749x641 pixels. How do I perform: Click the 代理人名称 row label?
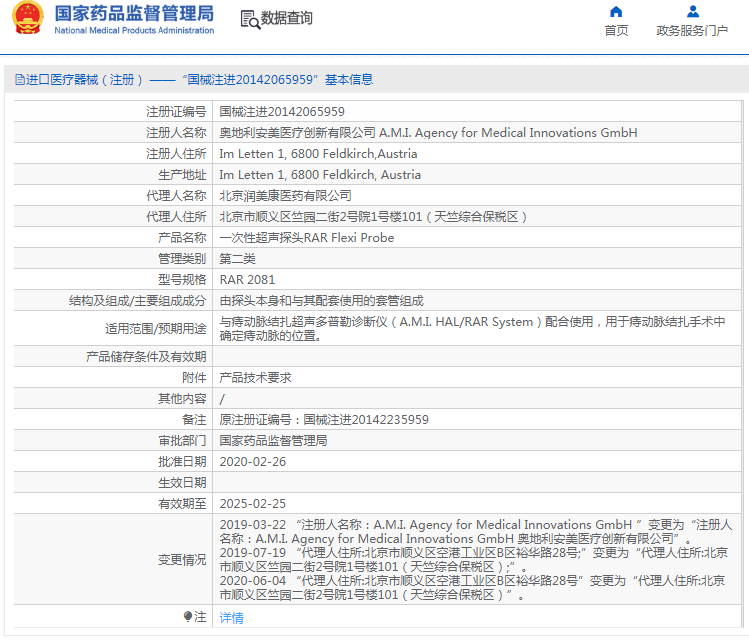(176, 196)
